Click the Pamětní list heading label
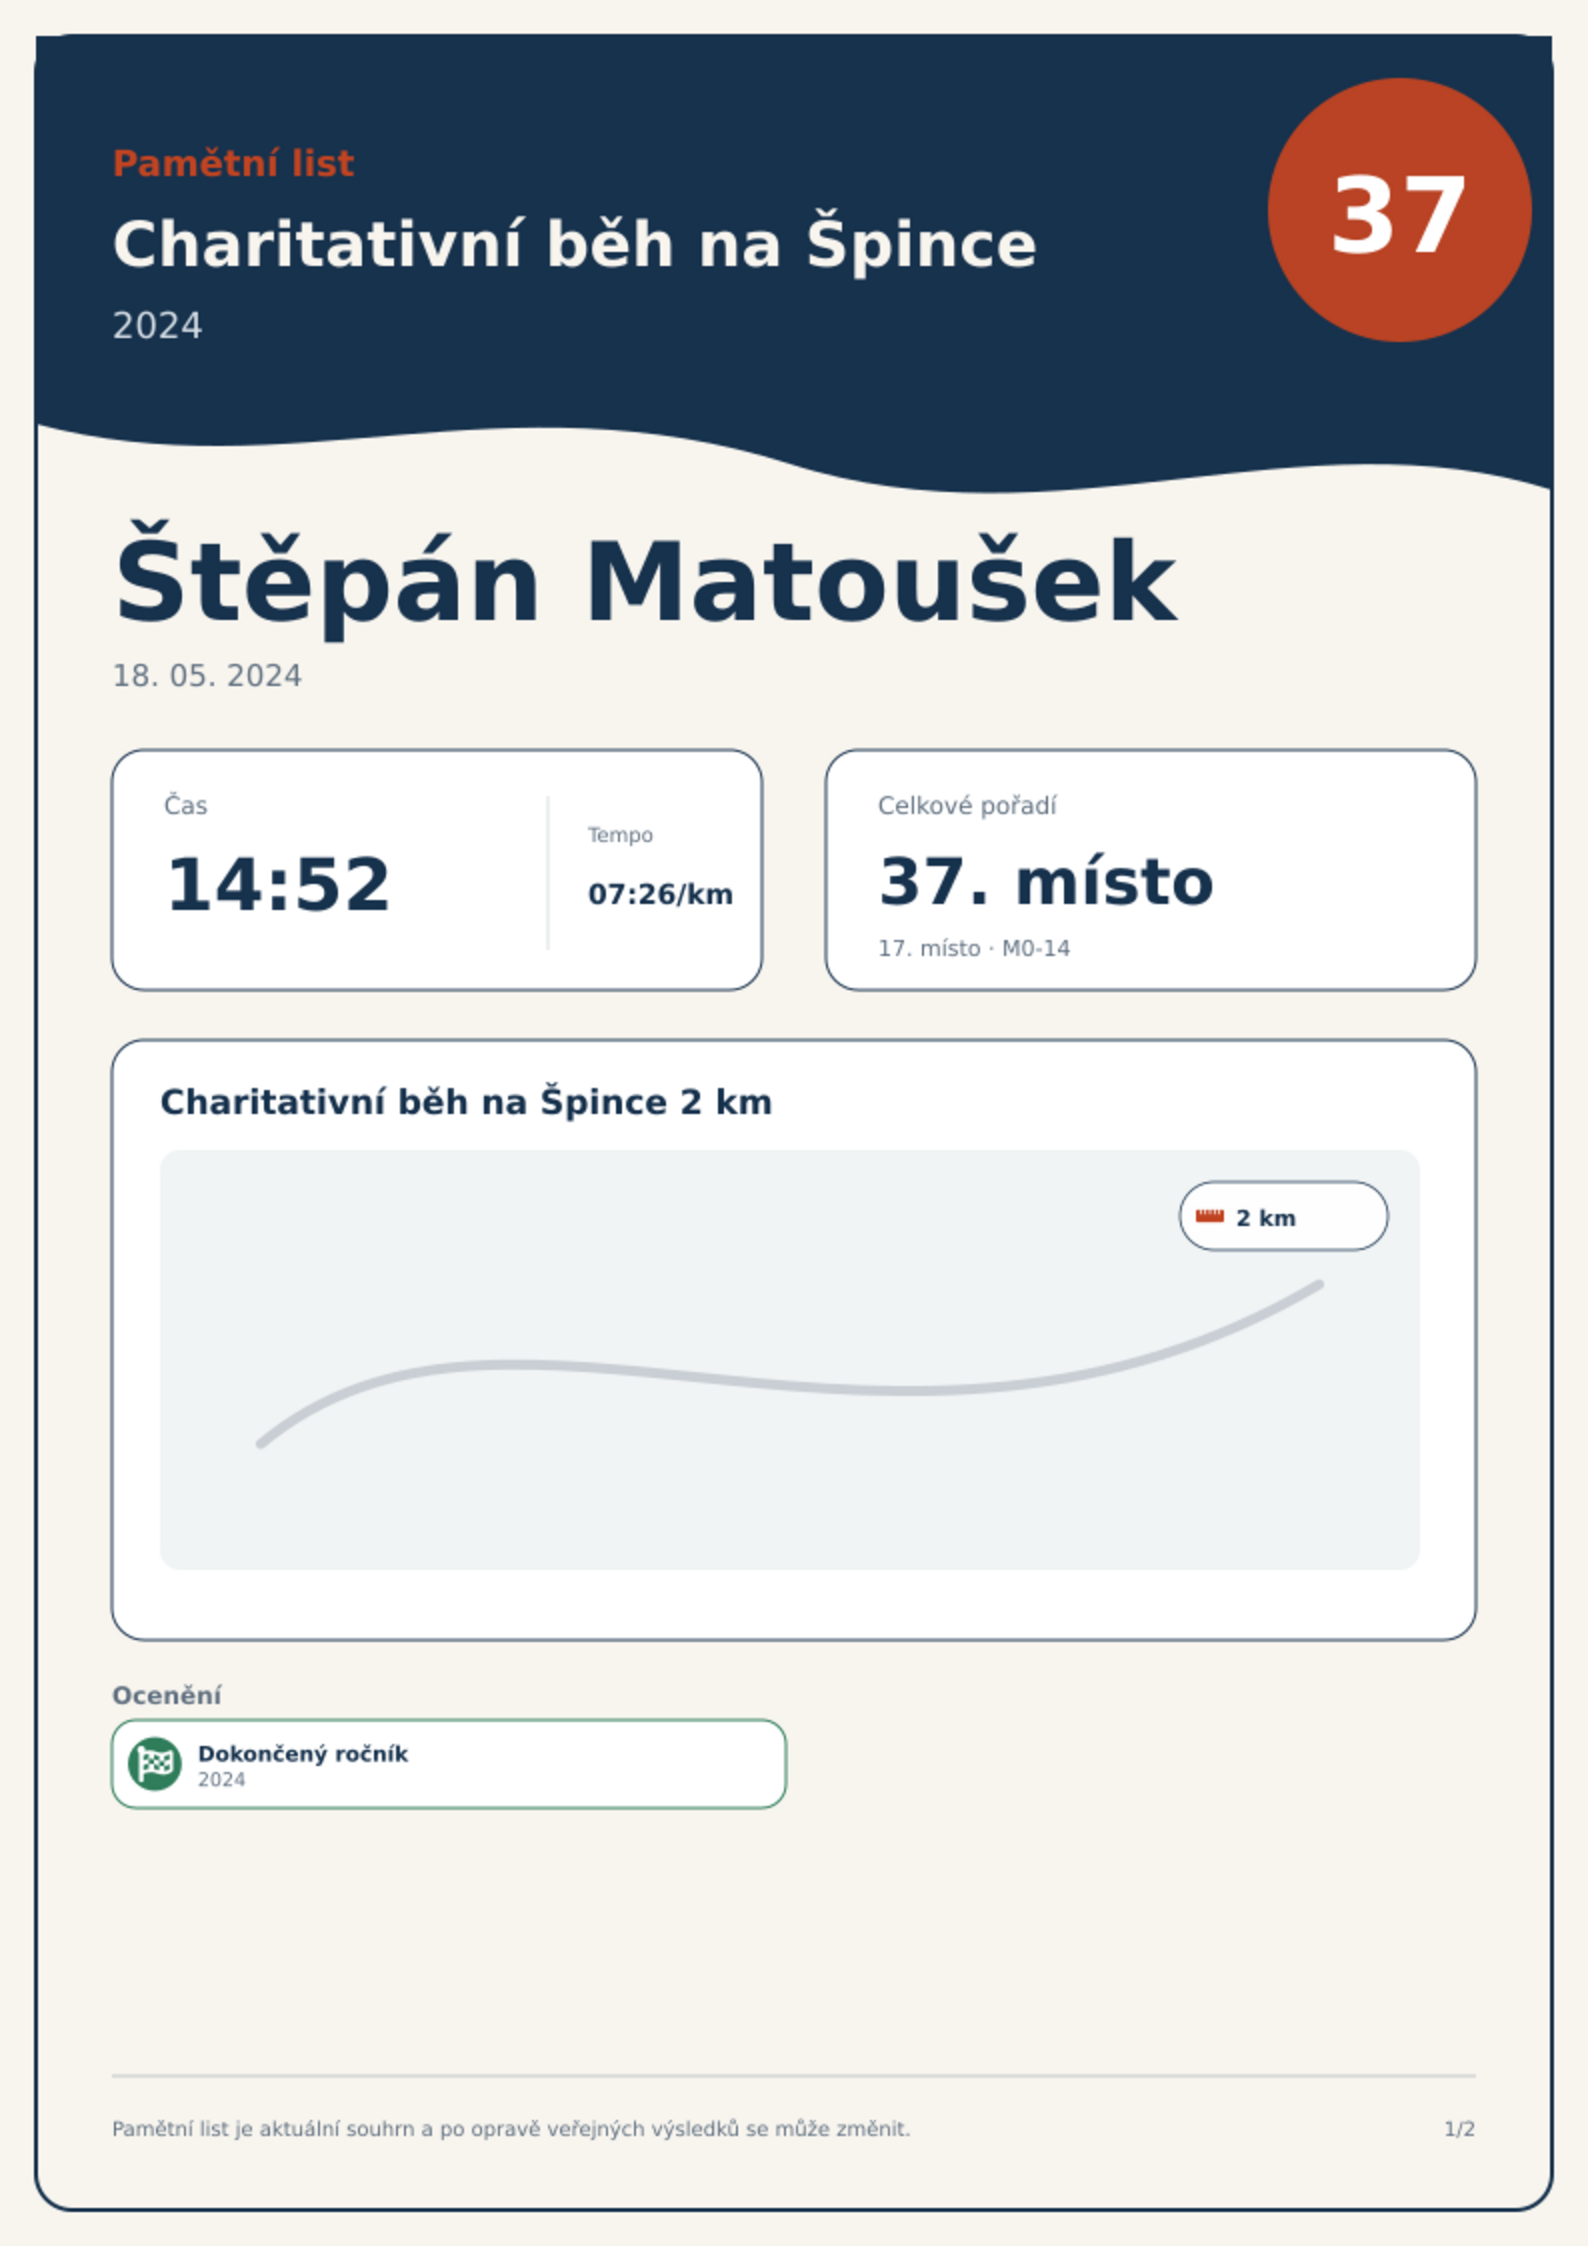 click(233, 163)
